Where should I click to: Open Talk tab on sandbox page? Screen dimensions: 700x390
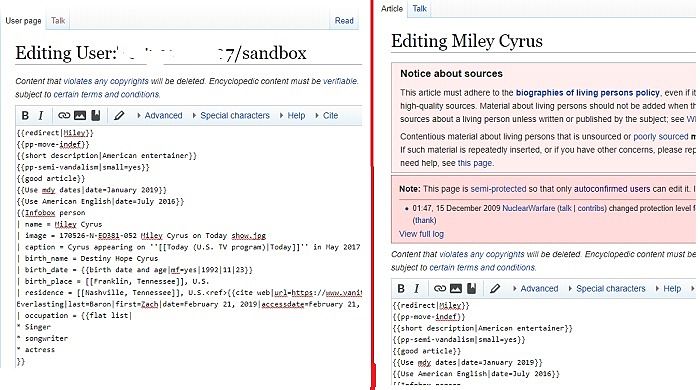pyautogui.click(x=58, y=21)
